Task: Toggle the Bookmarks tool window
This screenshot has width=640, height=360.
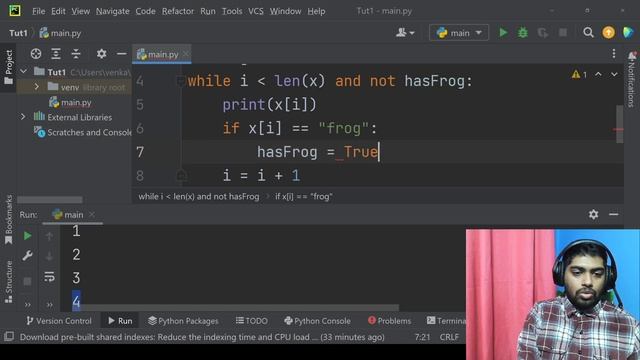Action: (x=8, y=220)
